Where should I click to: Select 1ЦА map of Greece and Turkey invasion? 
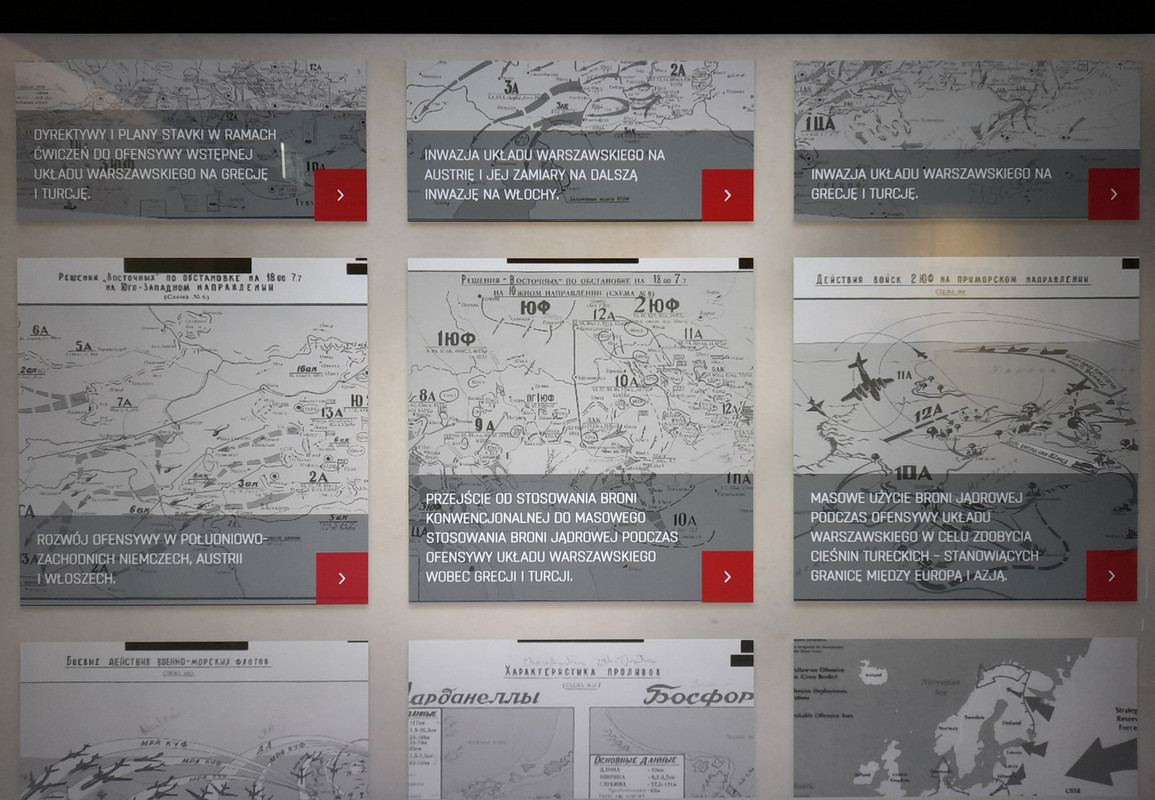pyautogui.click(x=966, y=105)
